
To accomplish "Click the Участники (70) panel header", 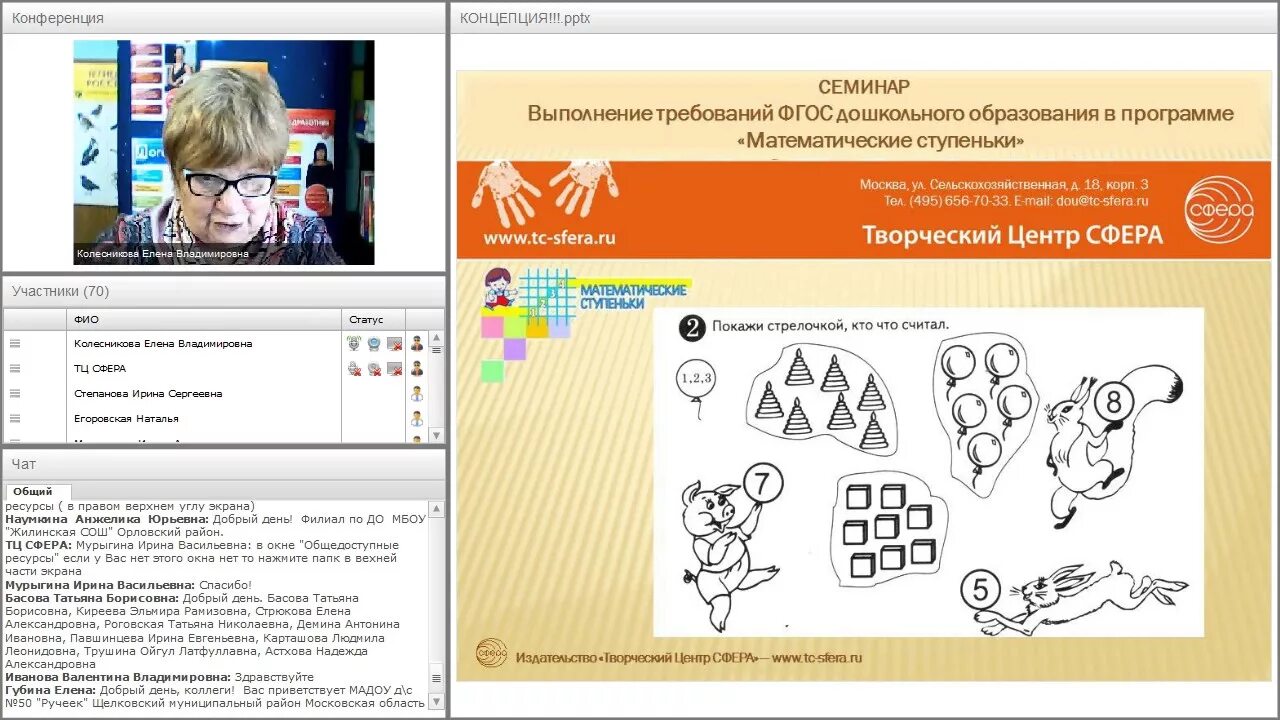I will click(x=224, y=291).
